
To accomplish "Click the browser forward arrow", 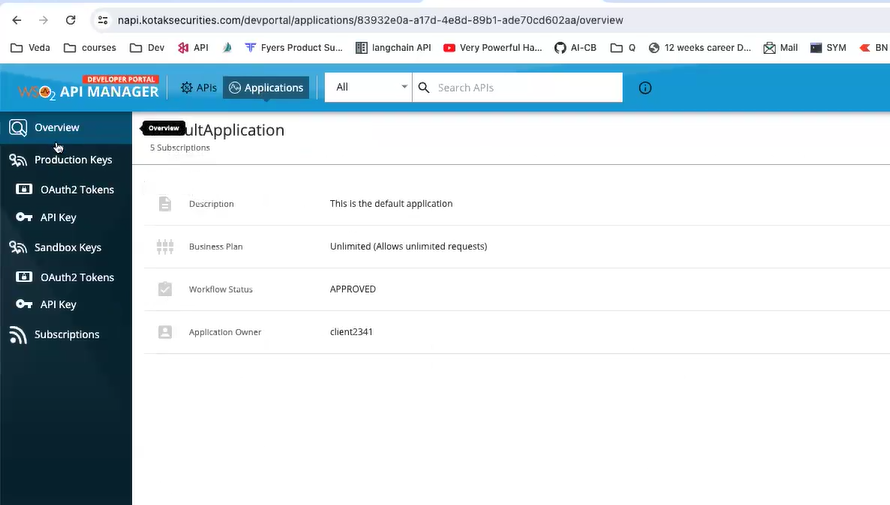I will [x=44, y=20].
